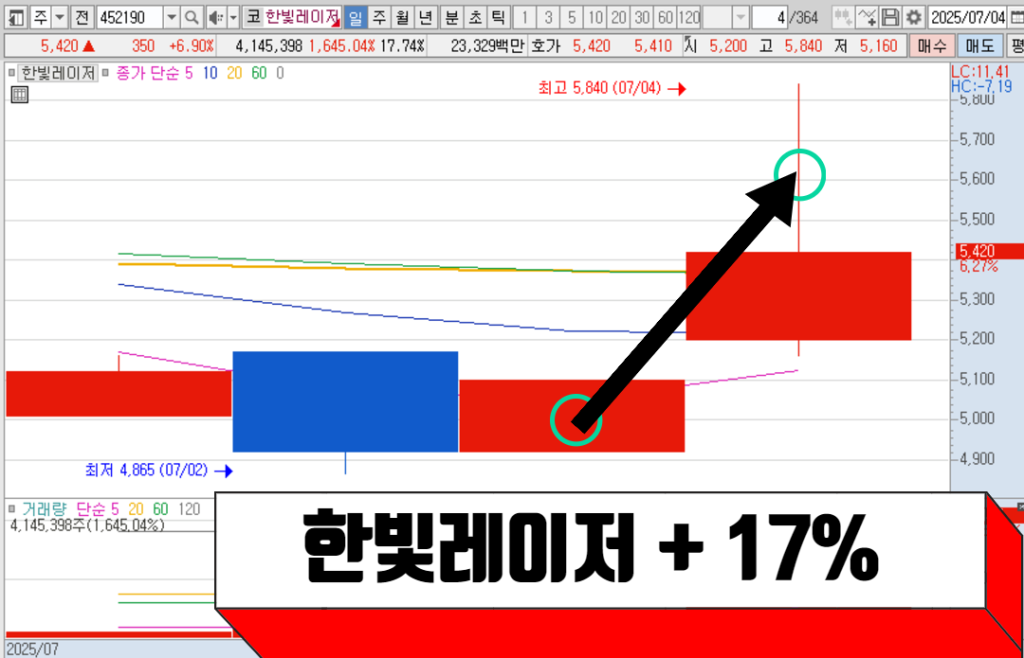1024x658 pixels.
Task: Click the candle count field showing 4
Action: pos(770,17)
